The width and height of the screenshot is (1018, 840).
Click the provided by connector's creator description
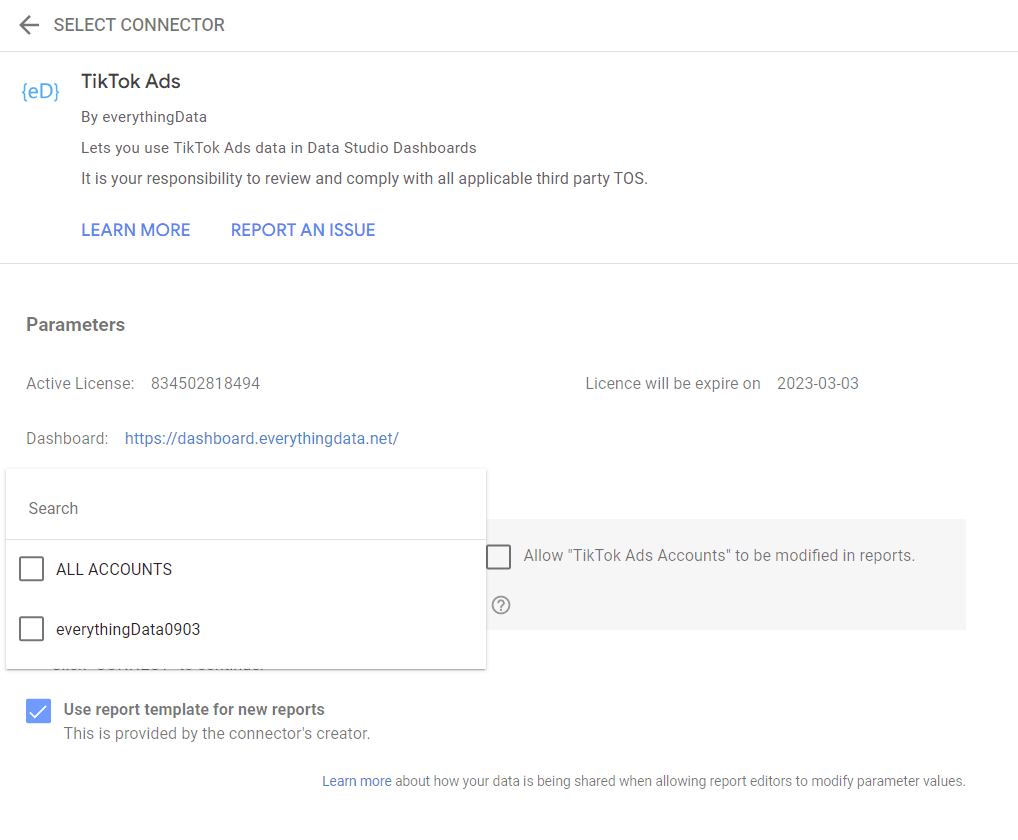(x=217, y=733)
